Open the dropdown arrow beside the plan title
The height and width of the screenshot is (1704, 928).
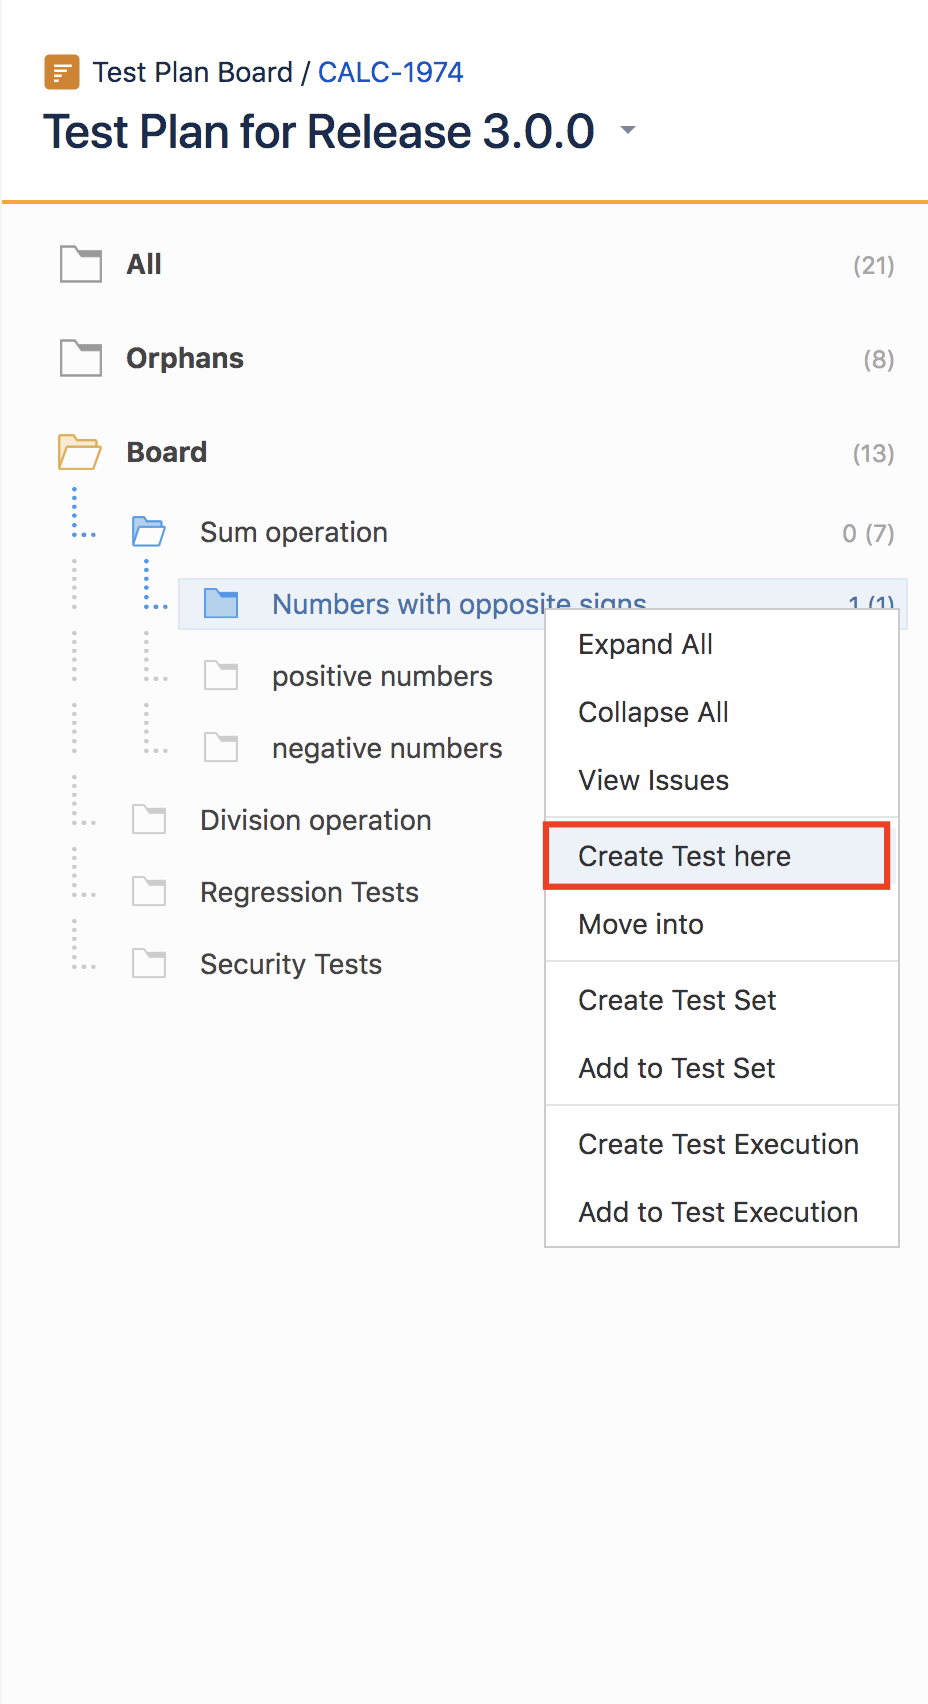pos(628,130)
